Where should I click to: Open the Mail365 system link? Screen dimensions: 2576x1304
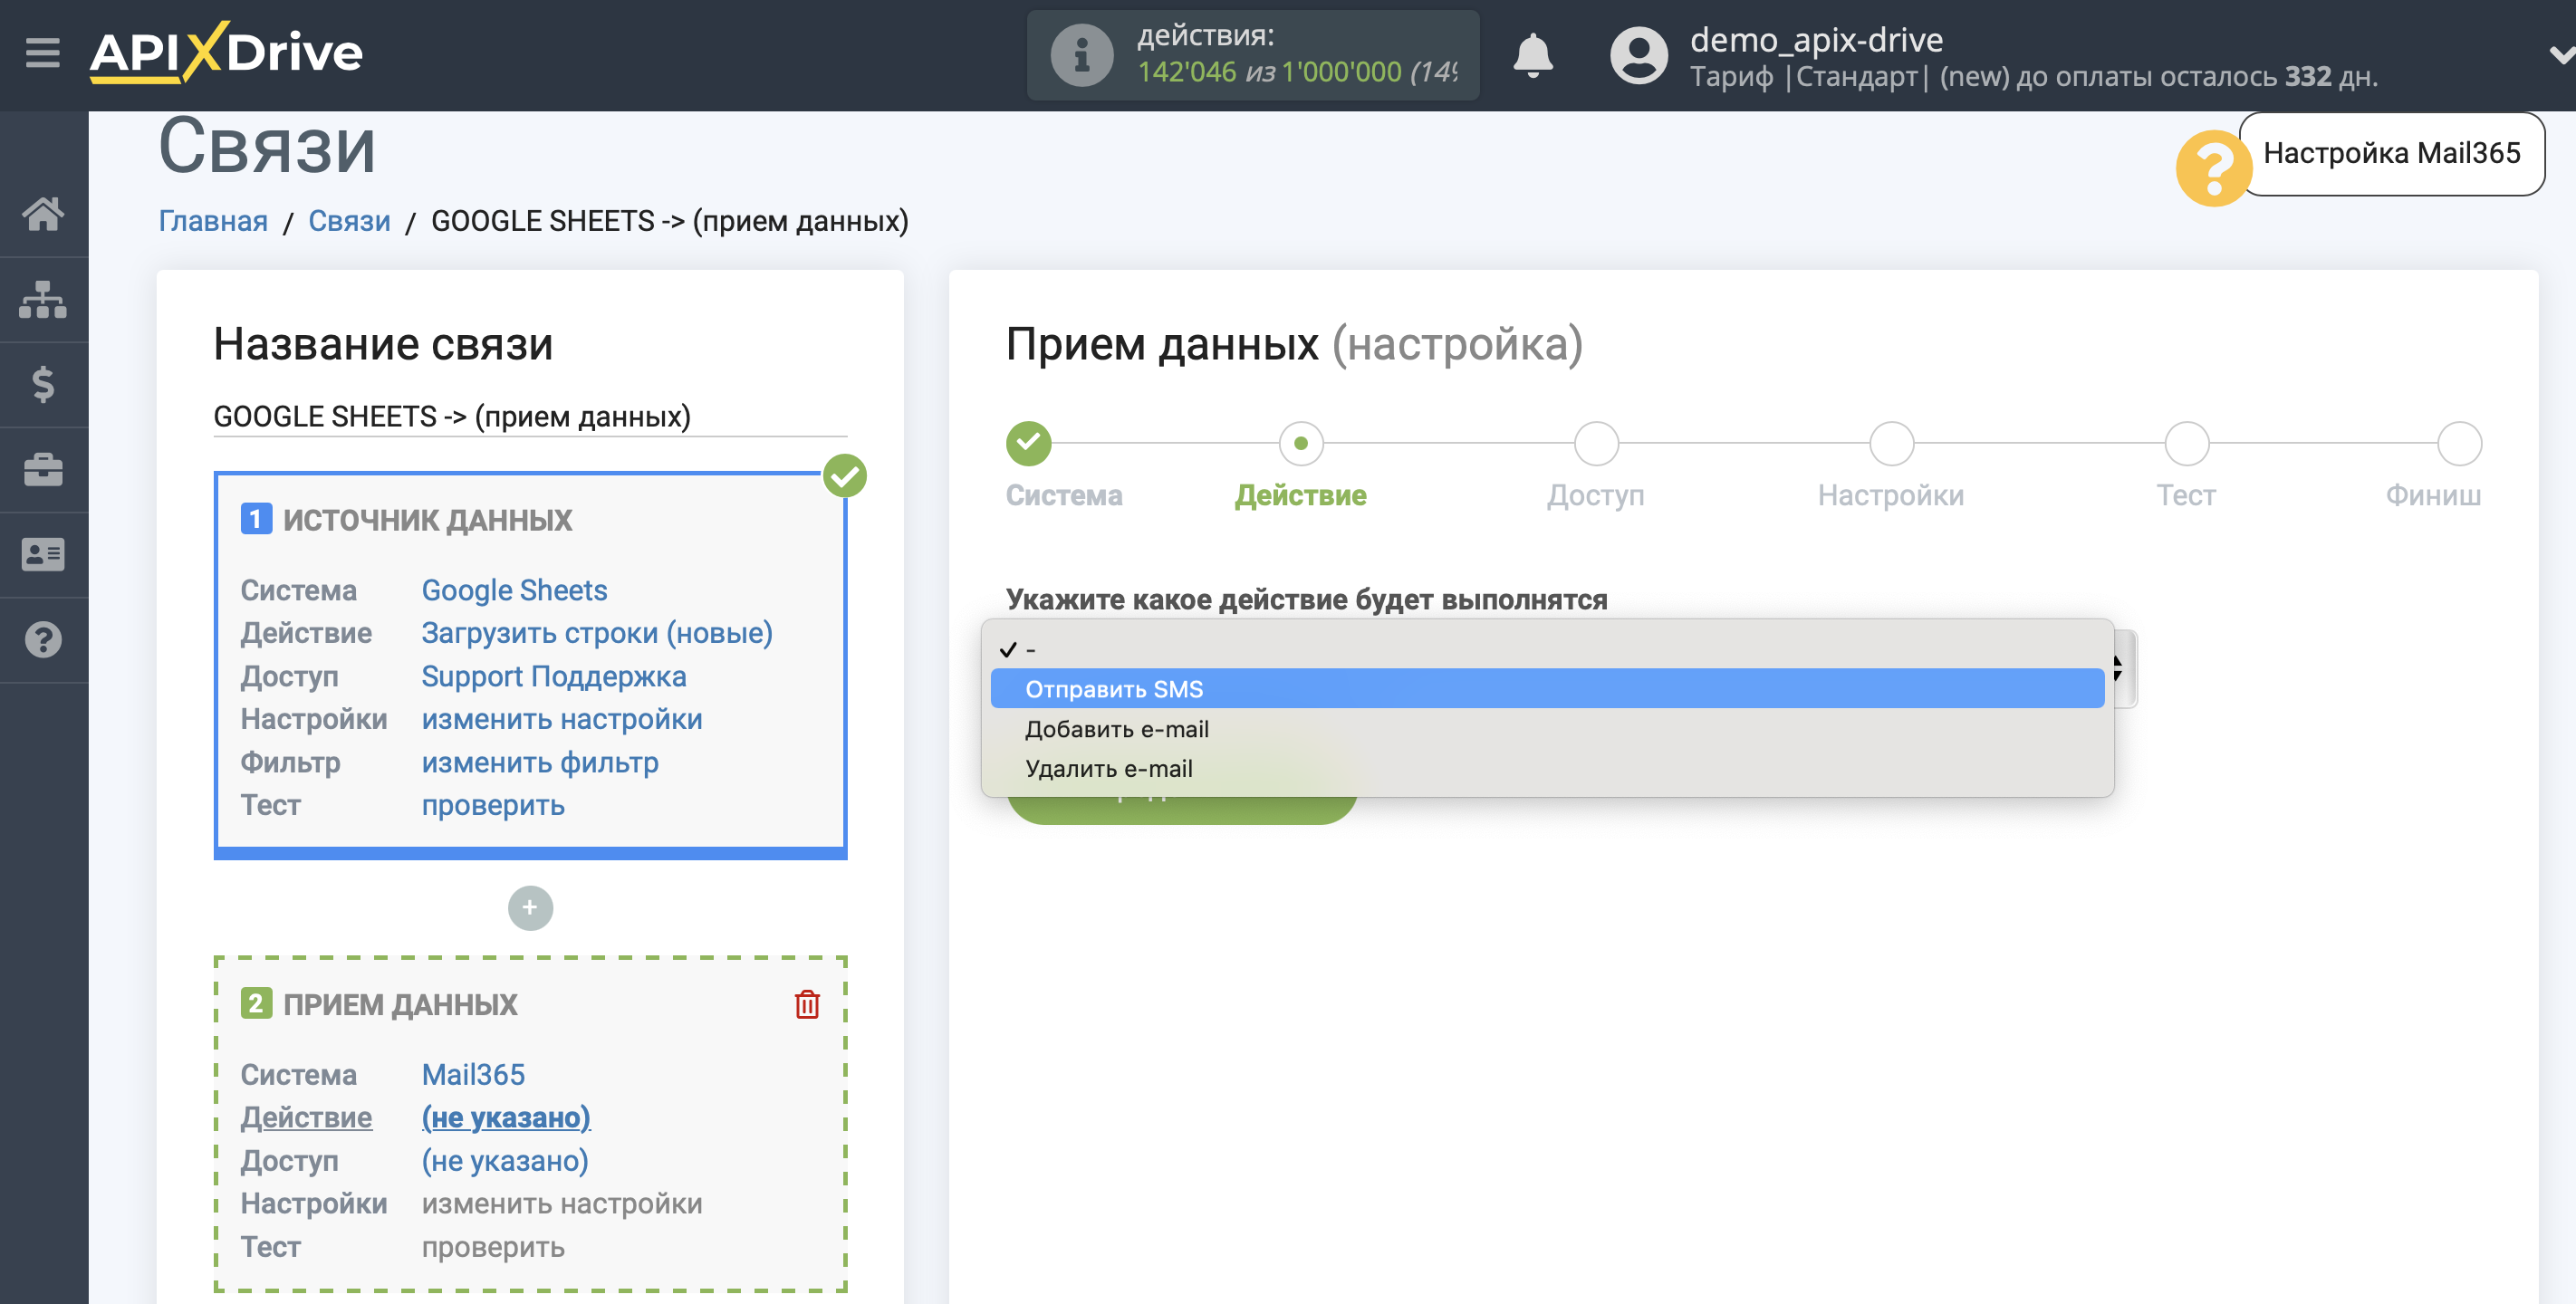(473, 1074)
